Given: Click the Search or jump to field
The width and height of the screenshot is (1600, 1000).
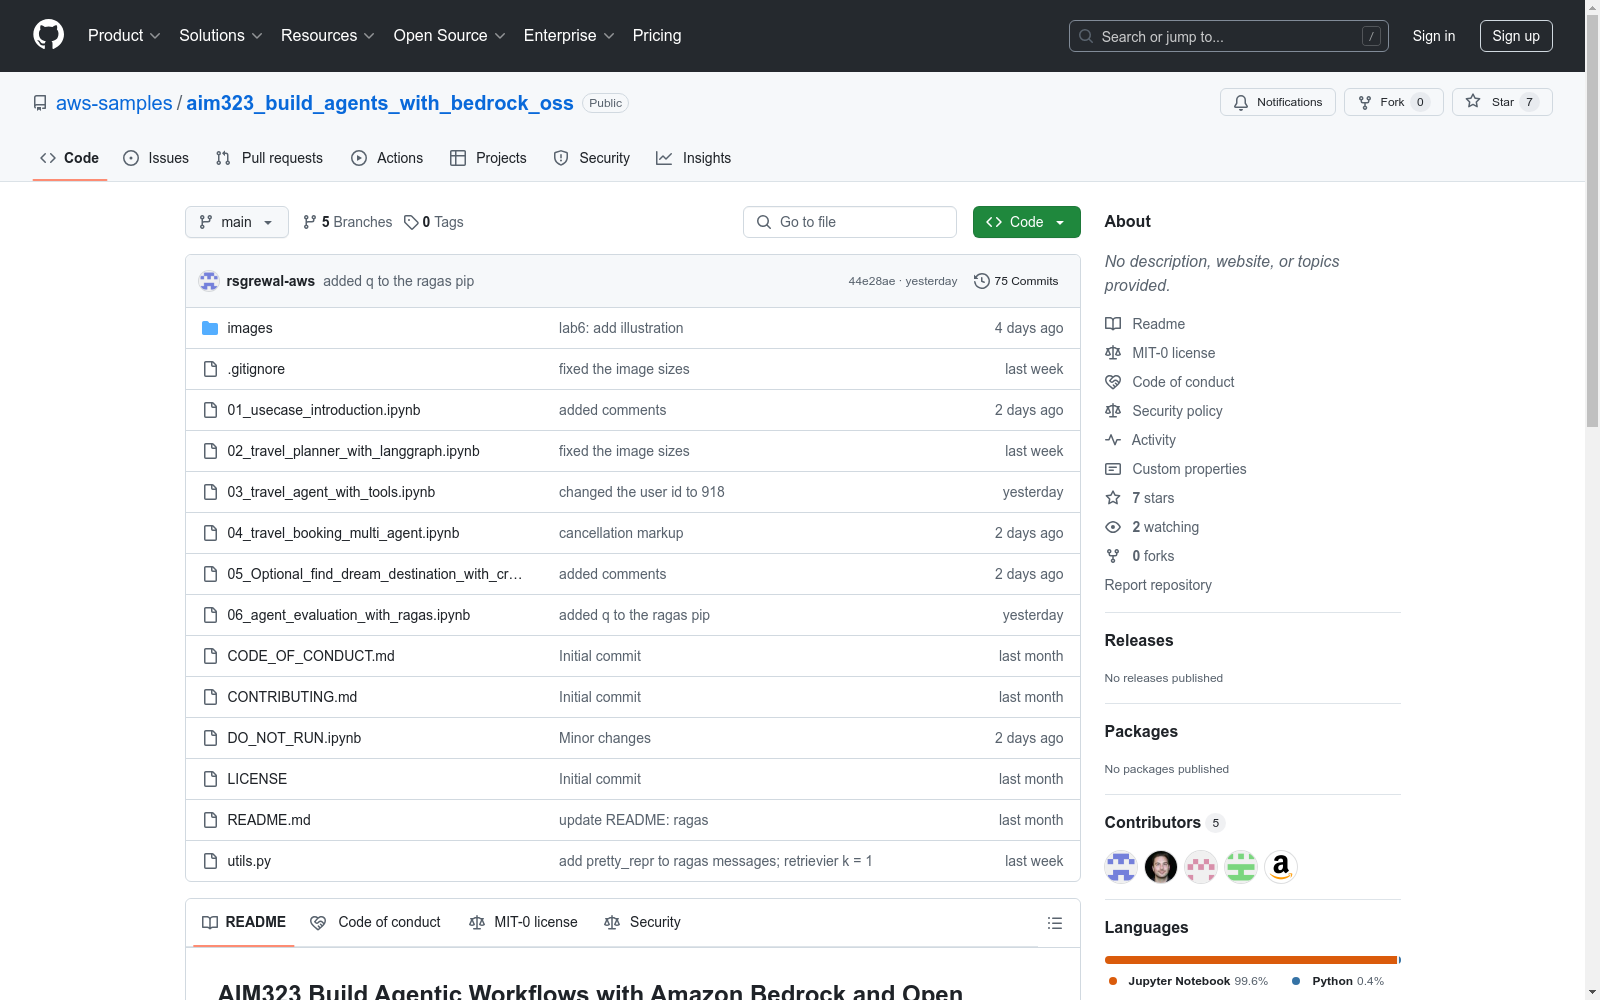Looking at the screenshot, I should point(1229,36).
